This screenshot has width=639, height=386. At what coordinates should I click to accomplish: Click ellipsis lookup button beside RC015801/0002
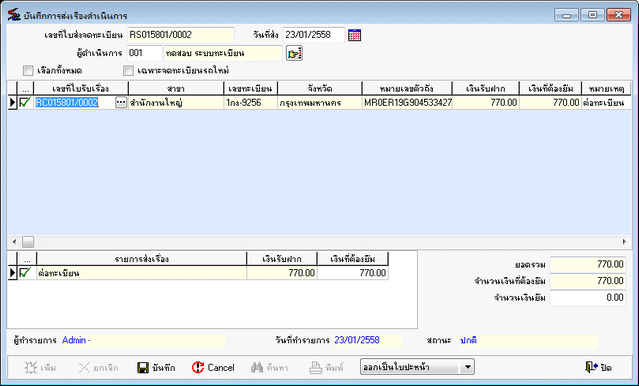(x=121, y=102)
